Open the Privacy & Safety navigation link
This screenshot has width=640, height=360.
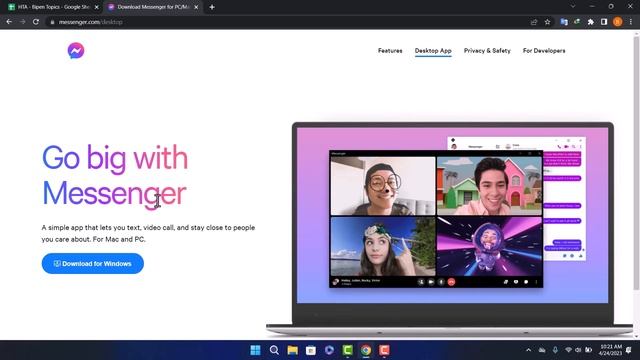click(487, 51)
